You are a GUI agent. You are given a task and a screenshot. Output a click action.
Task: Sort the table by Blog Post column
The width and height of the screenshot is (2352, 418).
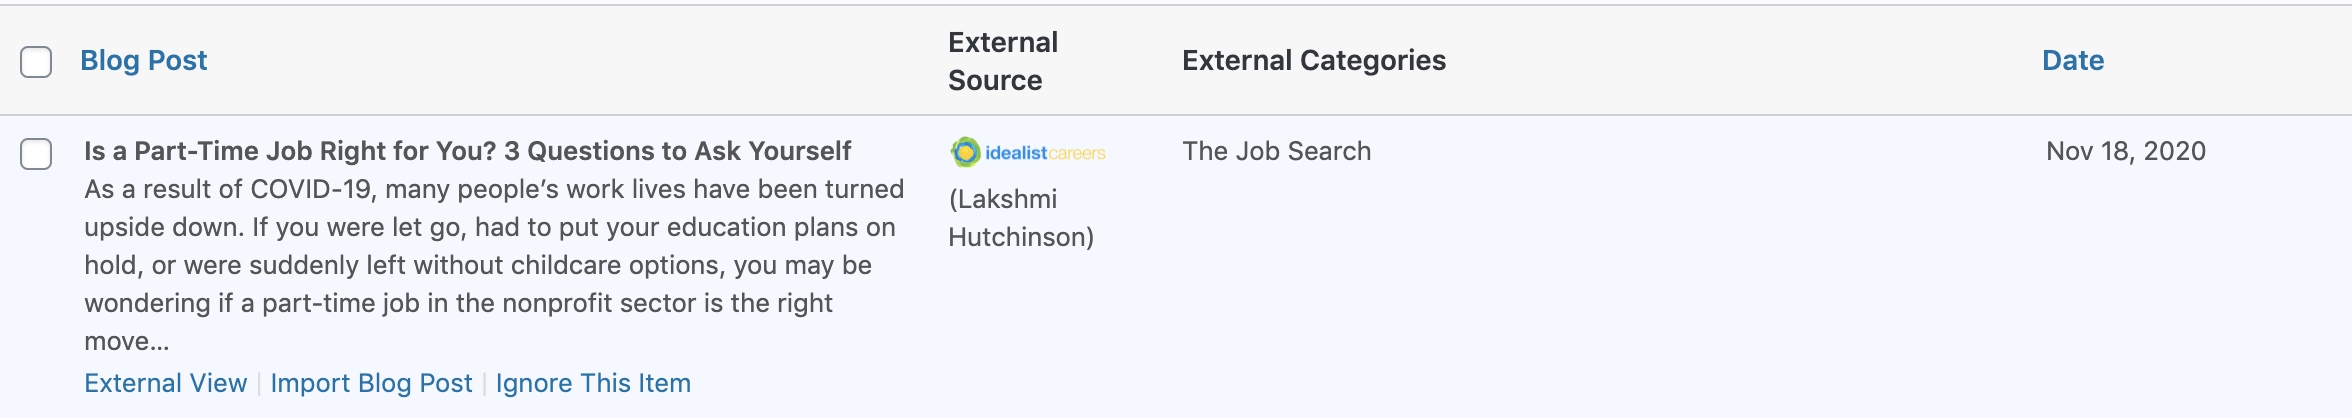[143, 61]
